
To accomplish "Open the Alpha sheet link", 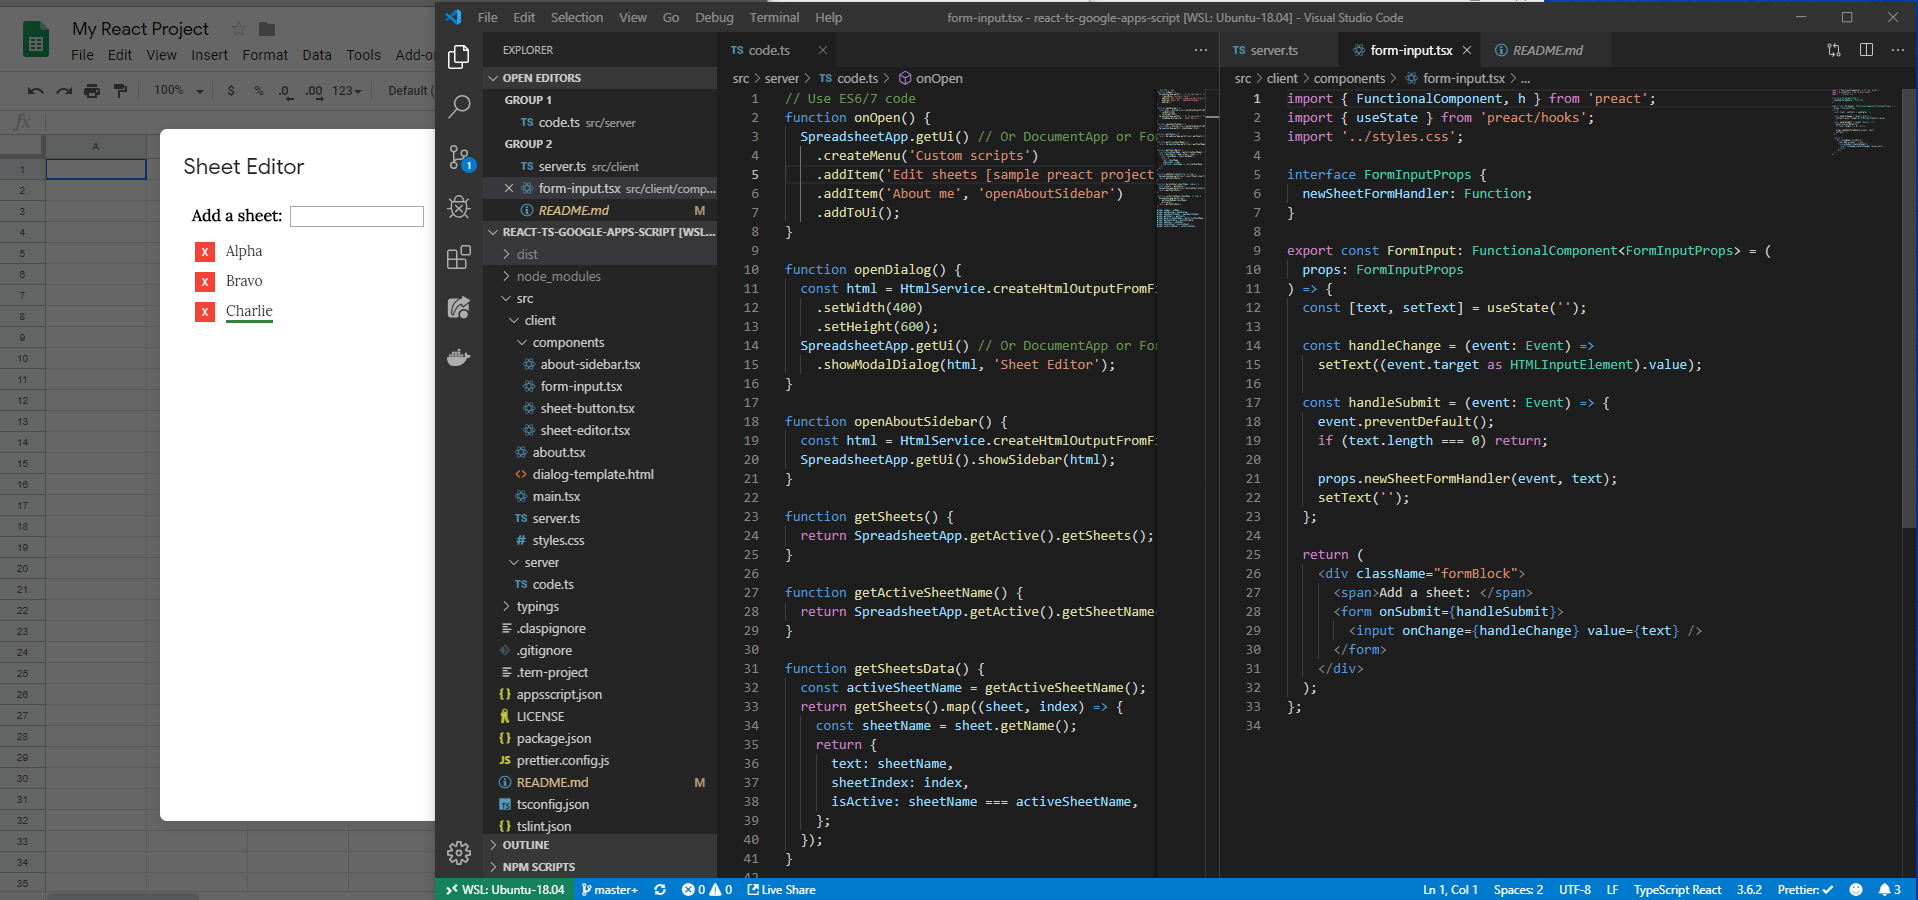I will 244,251.
